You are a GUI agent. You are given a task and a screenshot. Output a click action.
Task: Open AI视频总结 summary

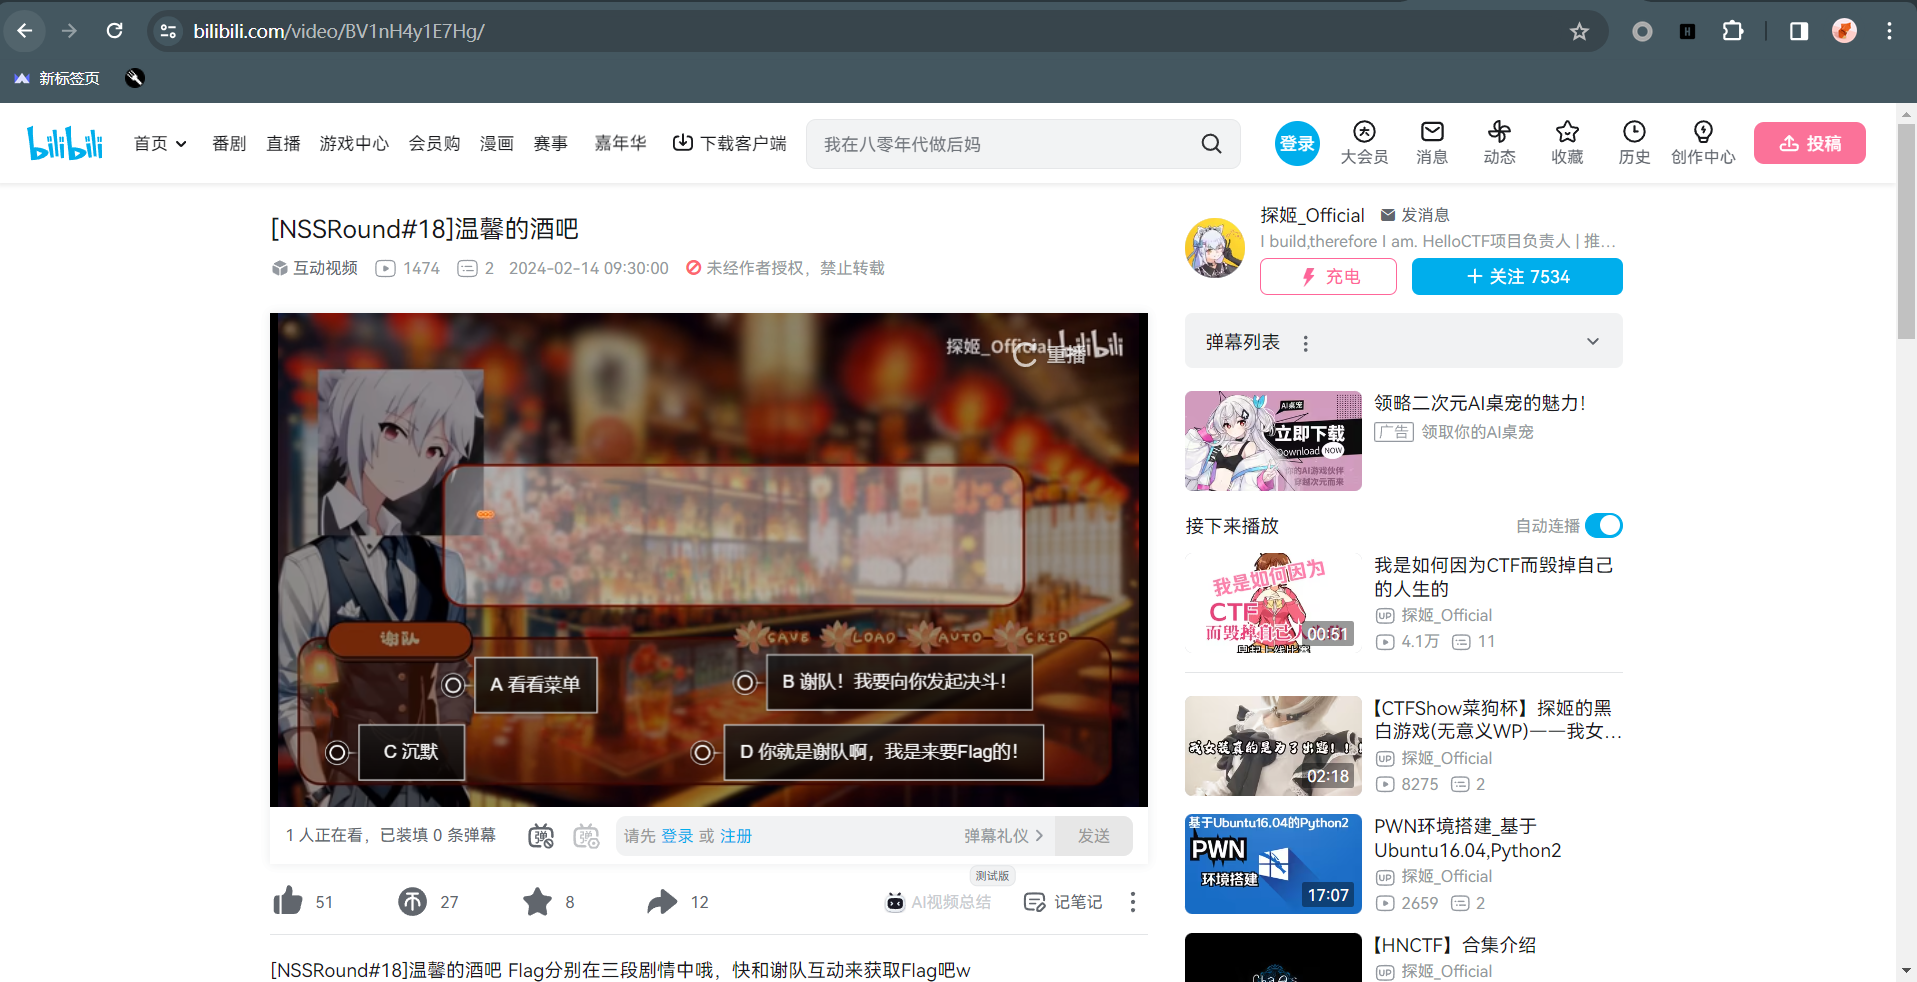point(938,902)
